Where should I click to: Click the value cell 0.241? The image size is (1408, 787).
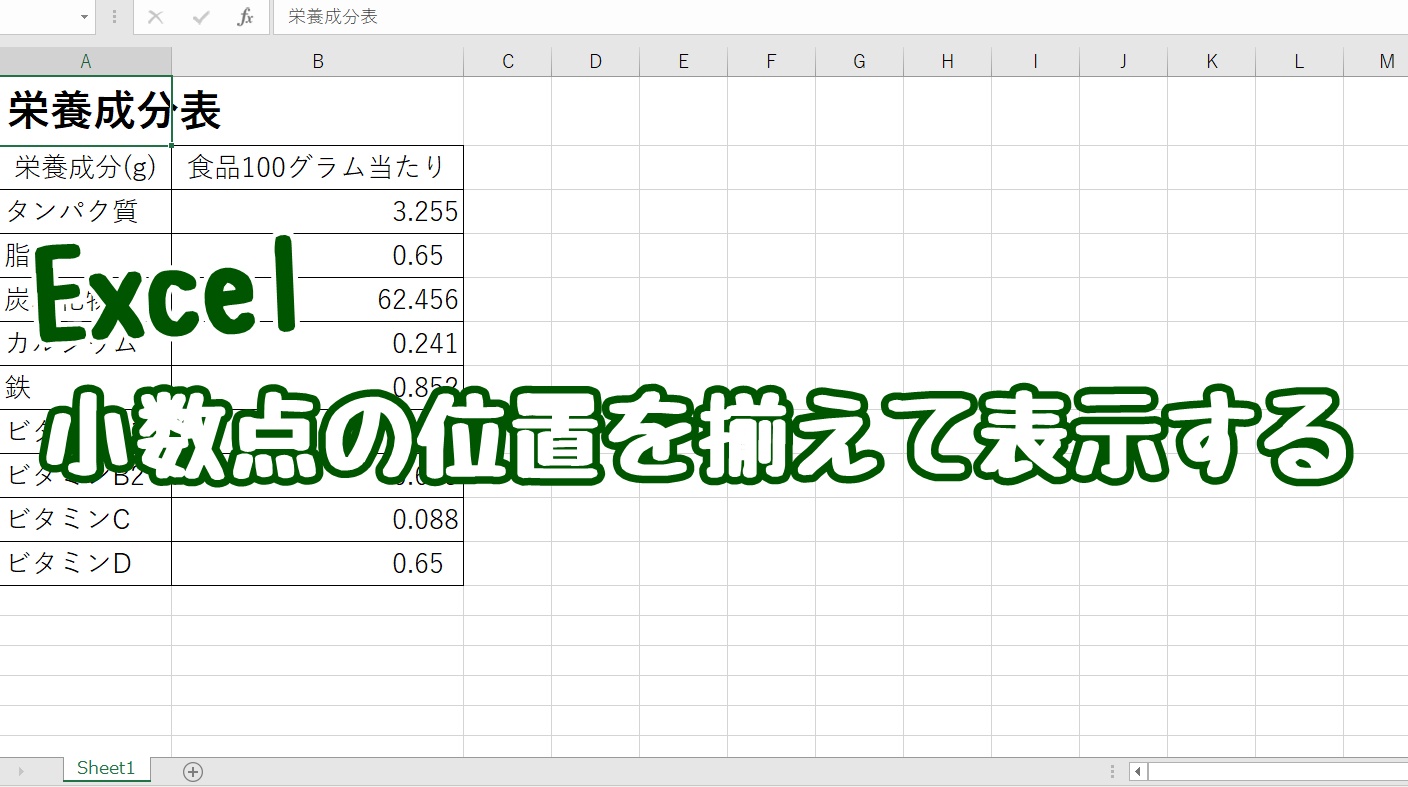tap(318, 344)
